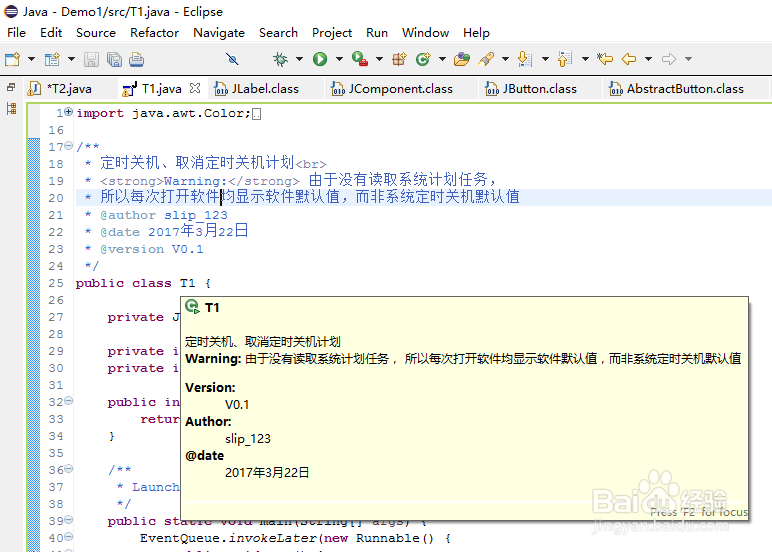Open the Forward history dropdown arrow
This screenshot has height=552, width=772.
pyautogui.click(x=688, y=60)
